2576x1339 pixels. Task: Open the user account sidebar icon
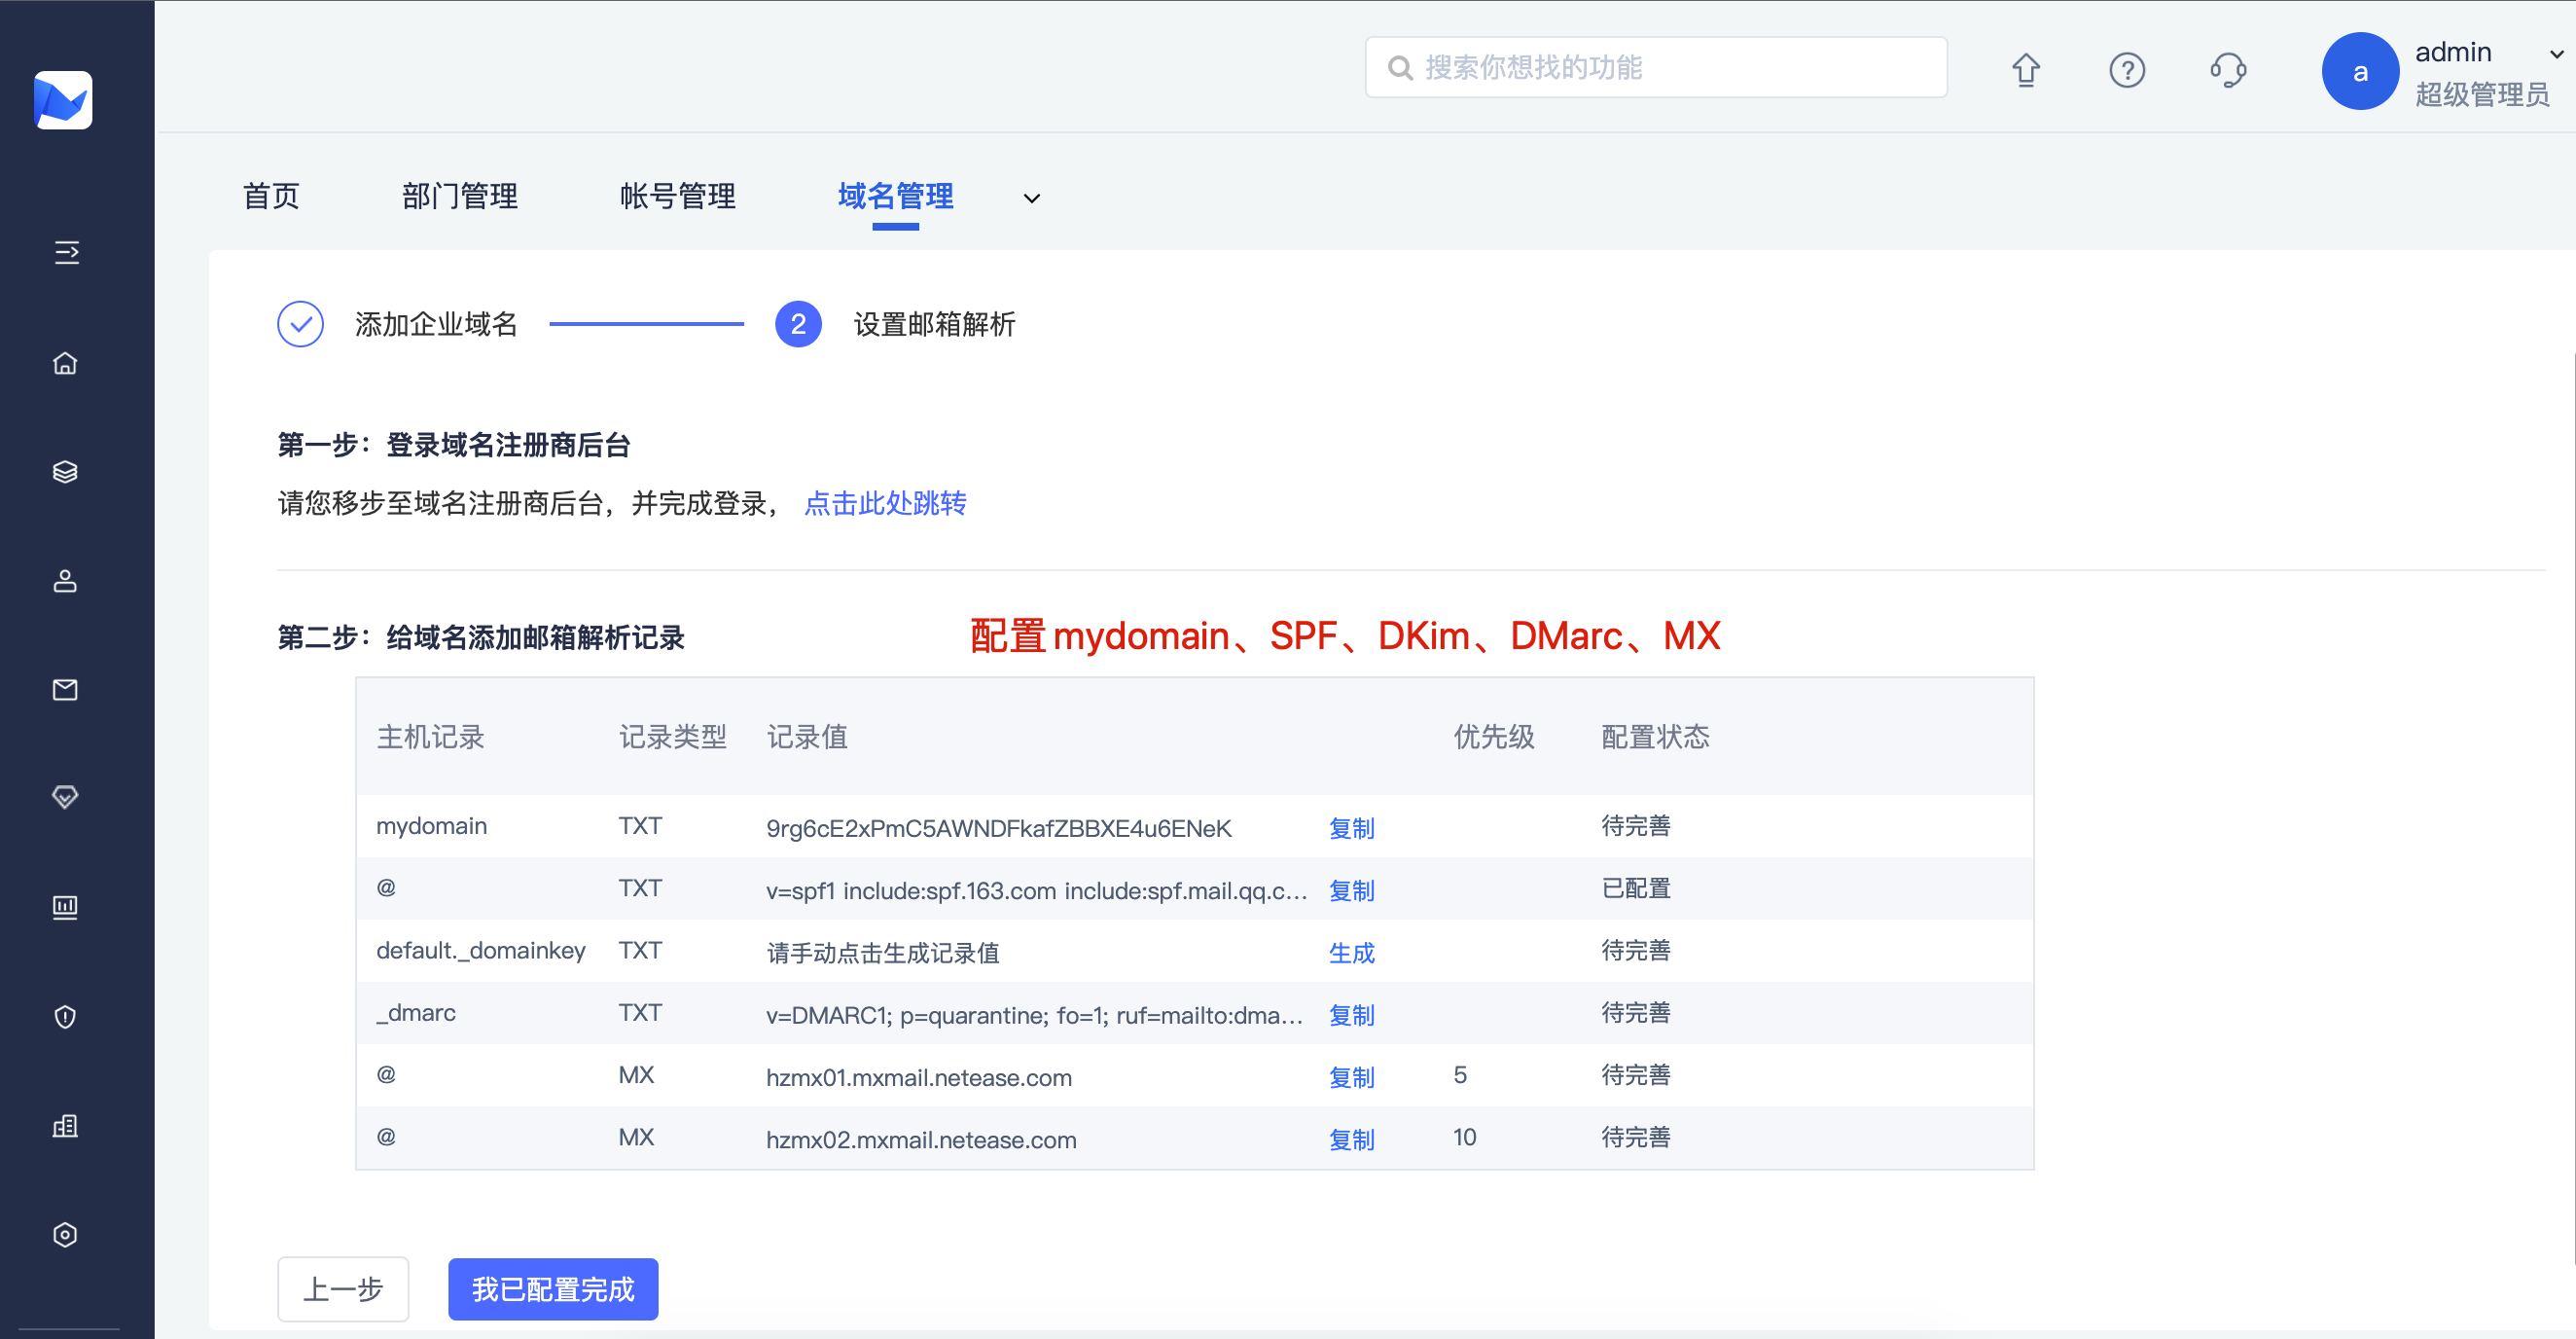65,581
